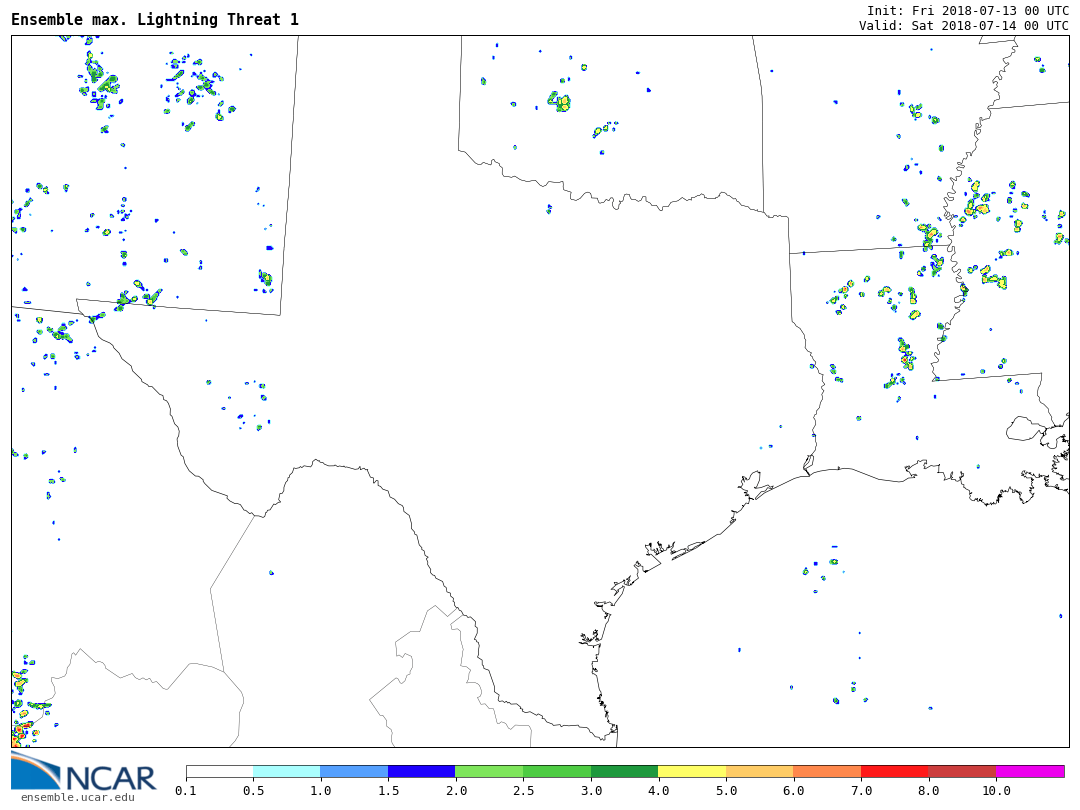Image resolution: width=1080 pixels, height=810 pixels.
Task: Click the 'Ensemble max. Lightning Threat 1' title
Action: tap(155, 20)
